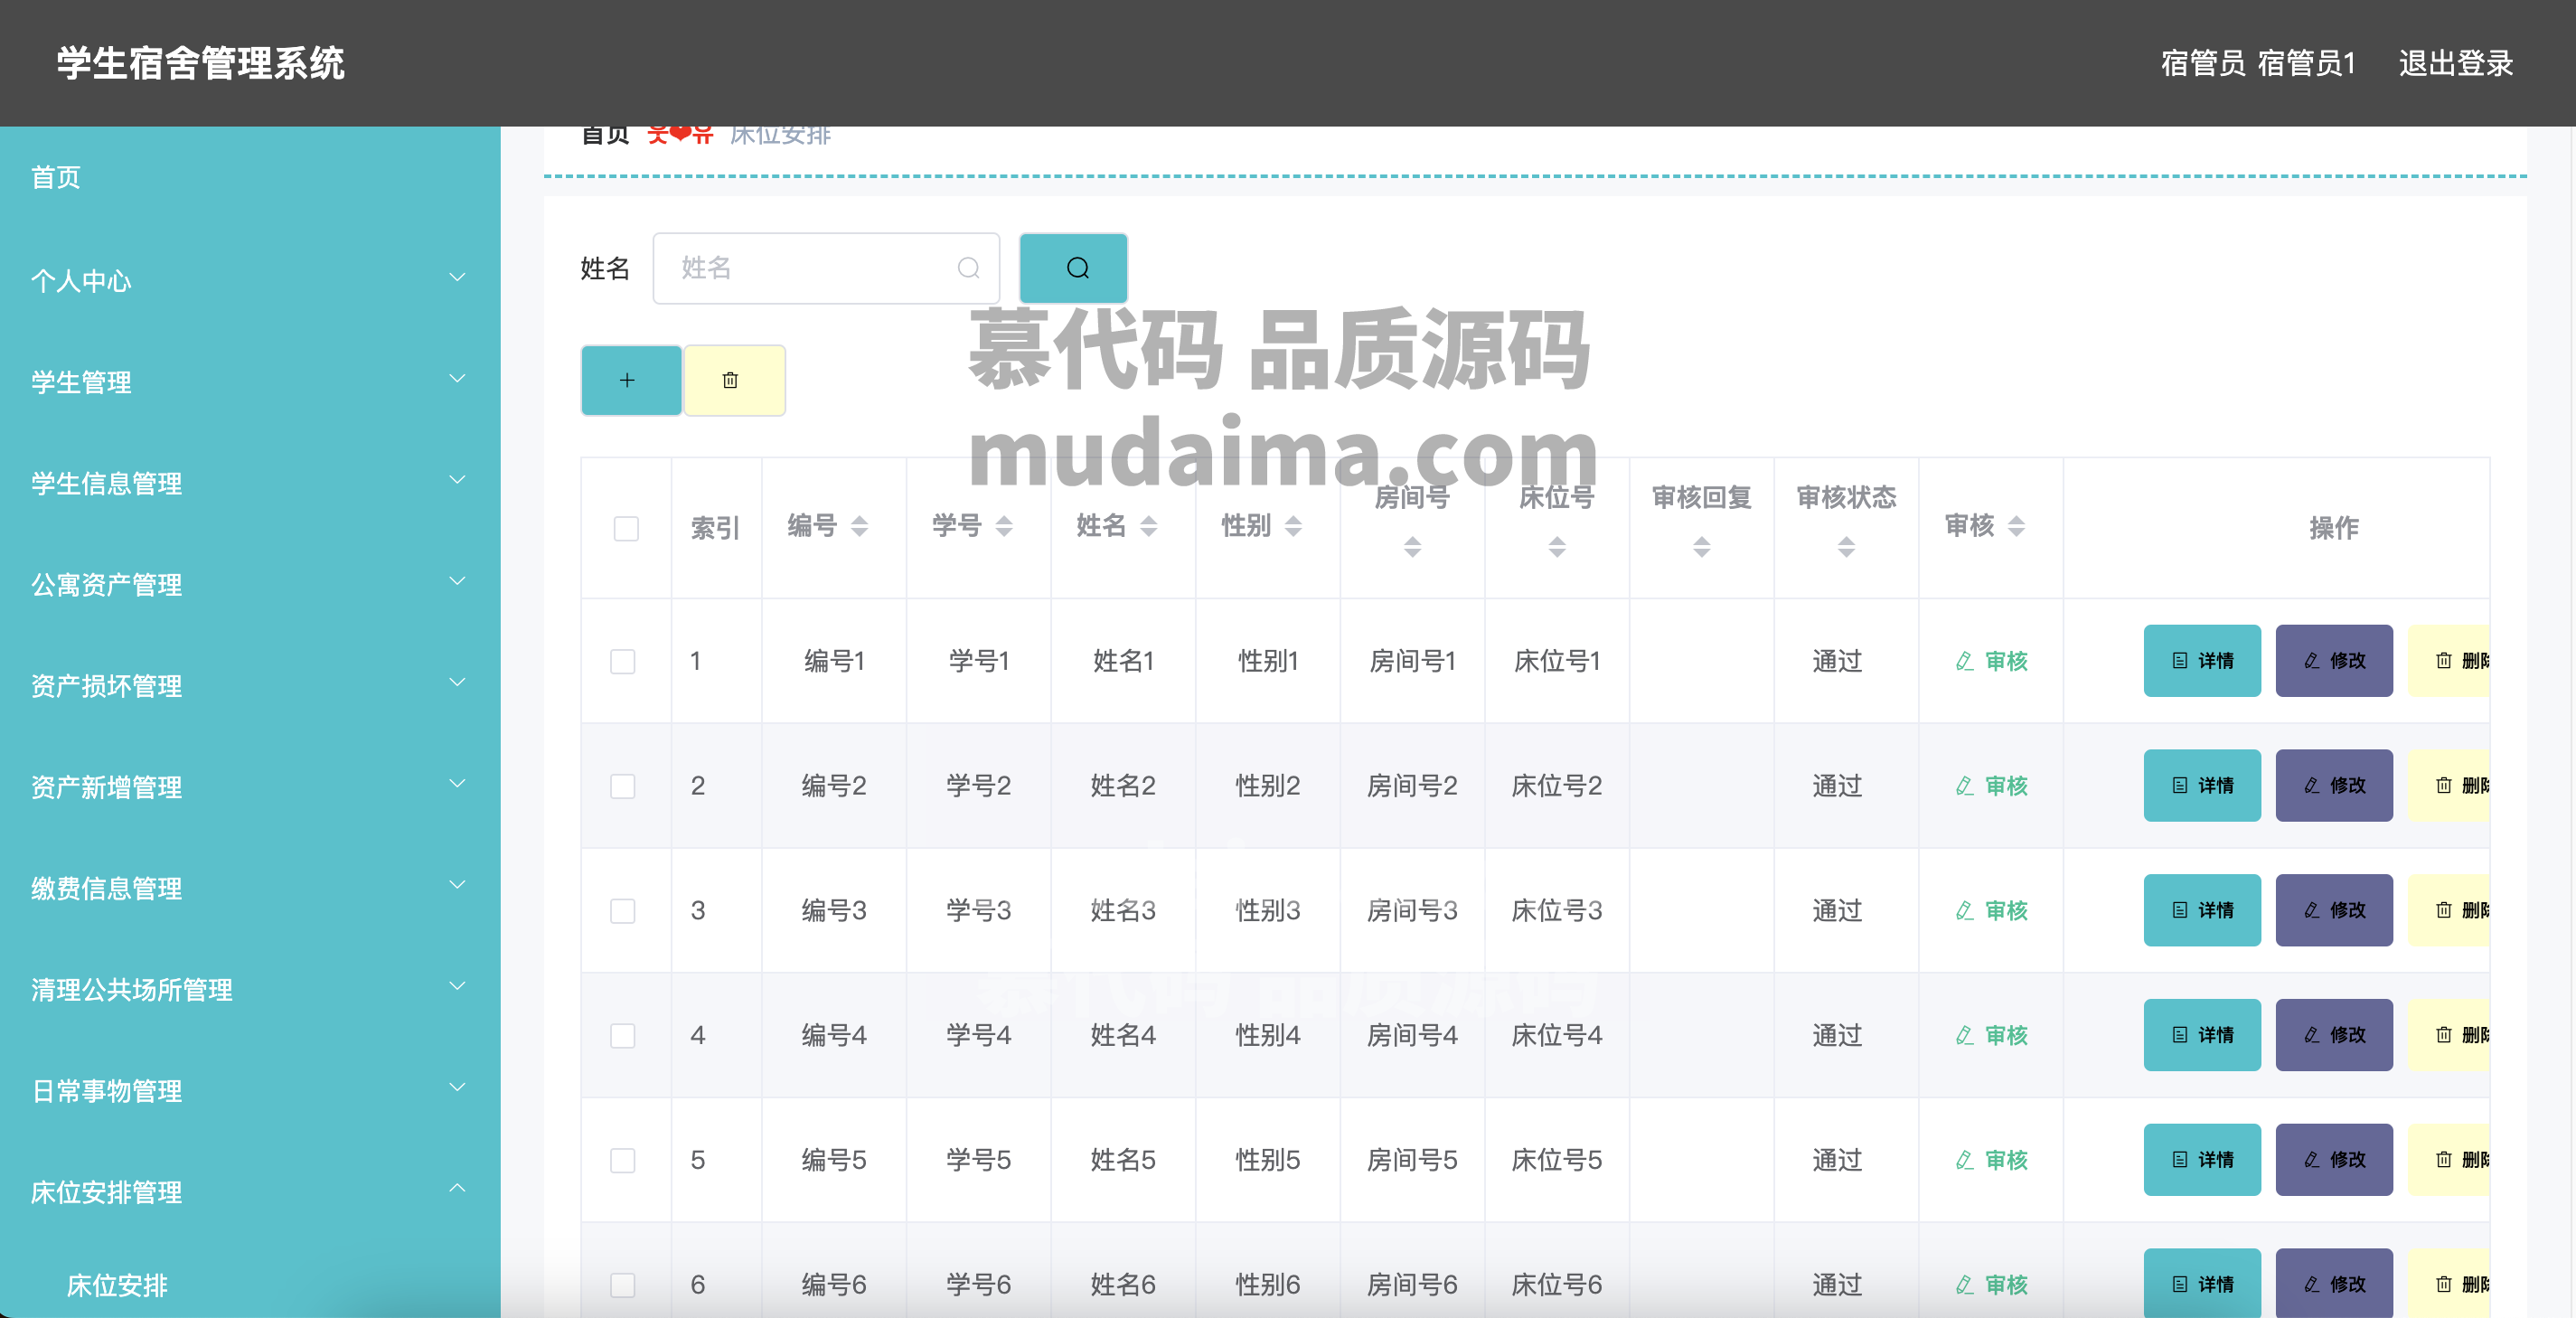Click 删除 button for row 编号1
2576x1318 pixels.
tap(2449, 661)
